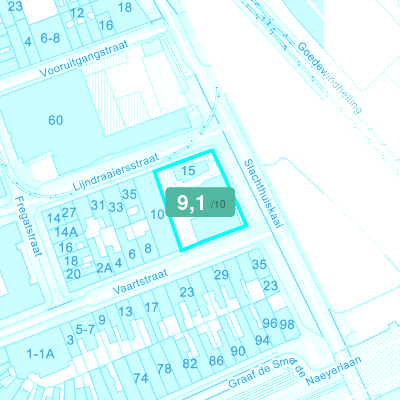Click house number 86
The height and width of the screenshot is (400, 400).
pyautogui.click(x=216, y=360)
